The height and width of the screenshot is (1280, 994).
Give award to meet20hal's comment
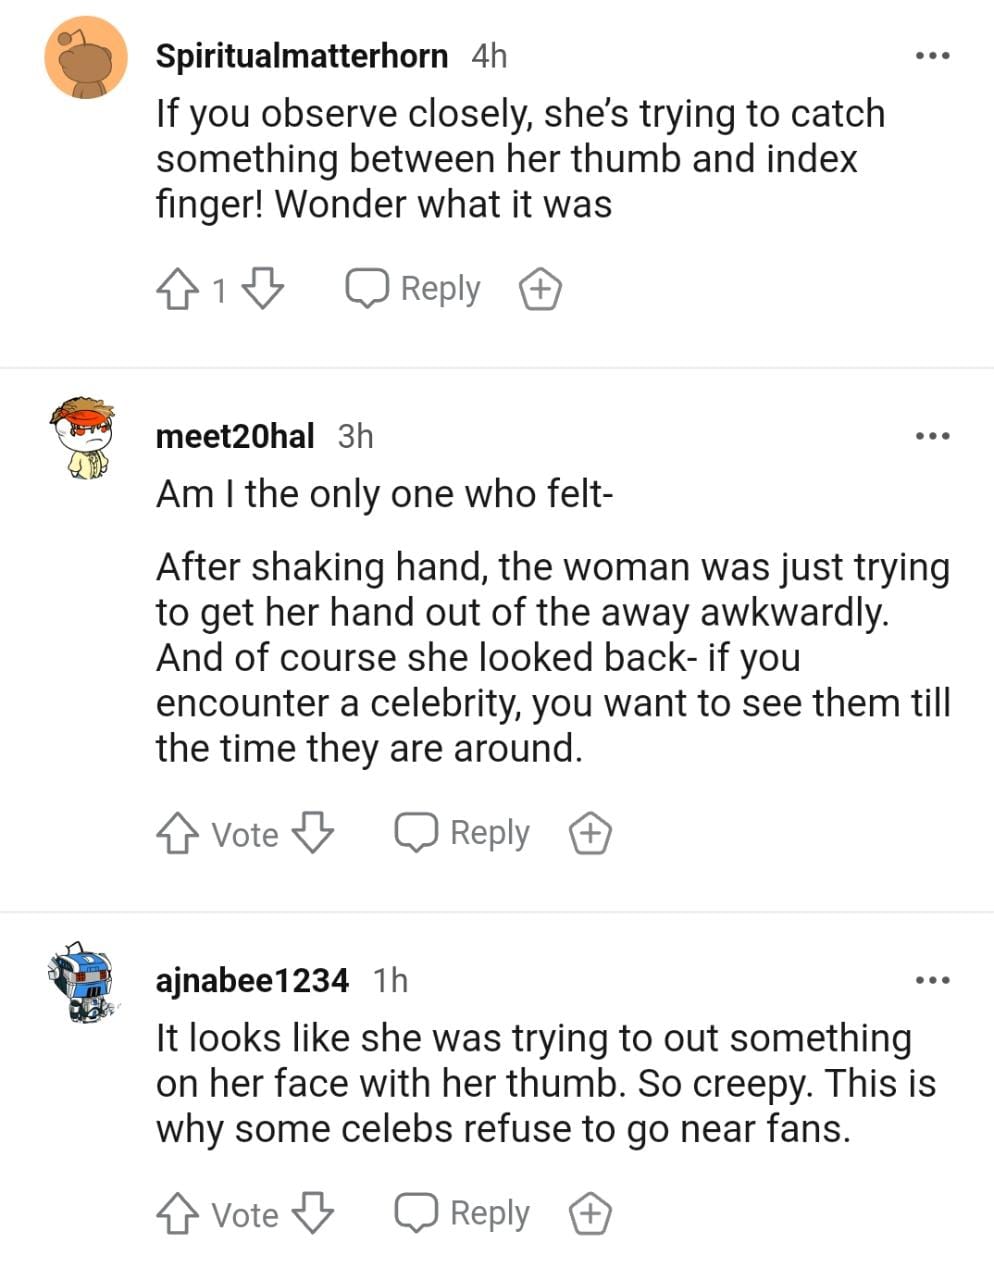coord(590,833)
